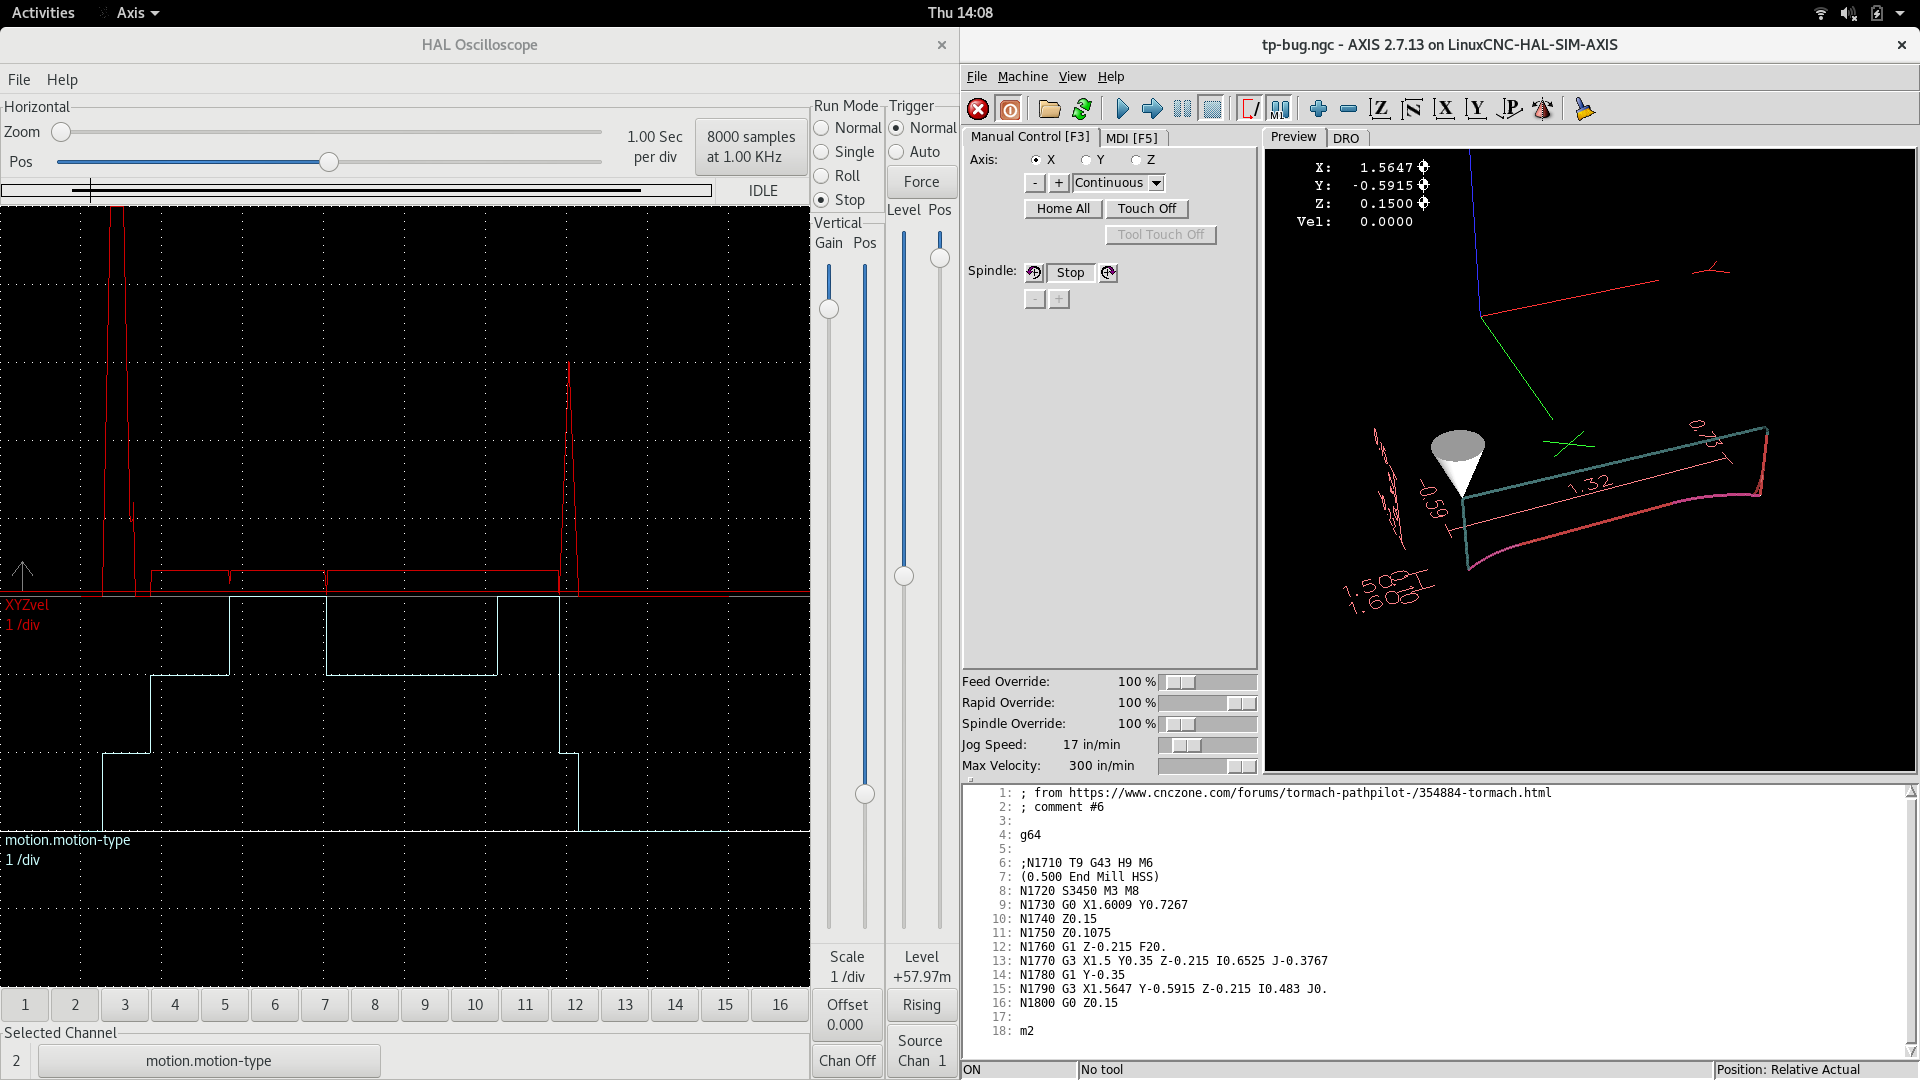
Task: Stop program execution with the square icon
Action: coord(1212,109)
